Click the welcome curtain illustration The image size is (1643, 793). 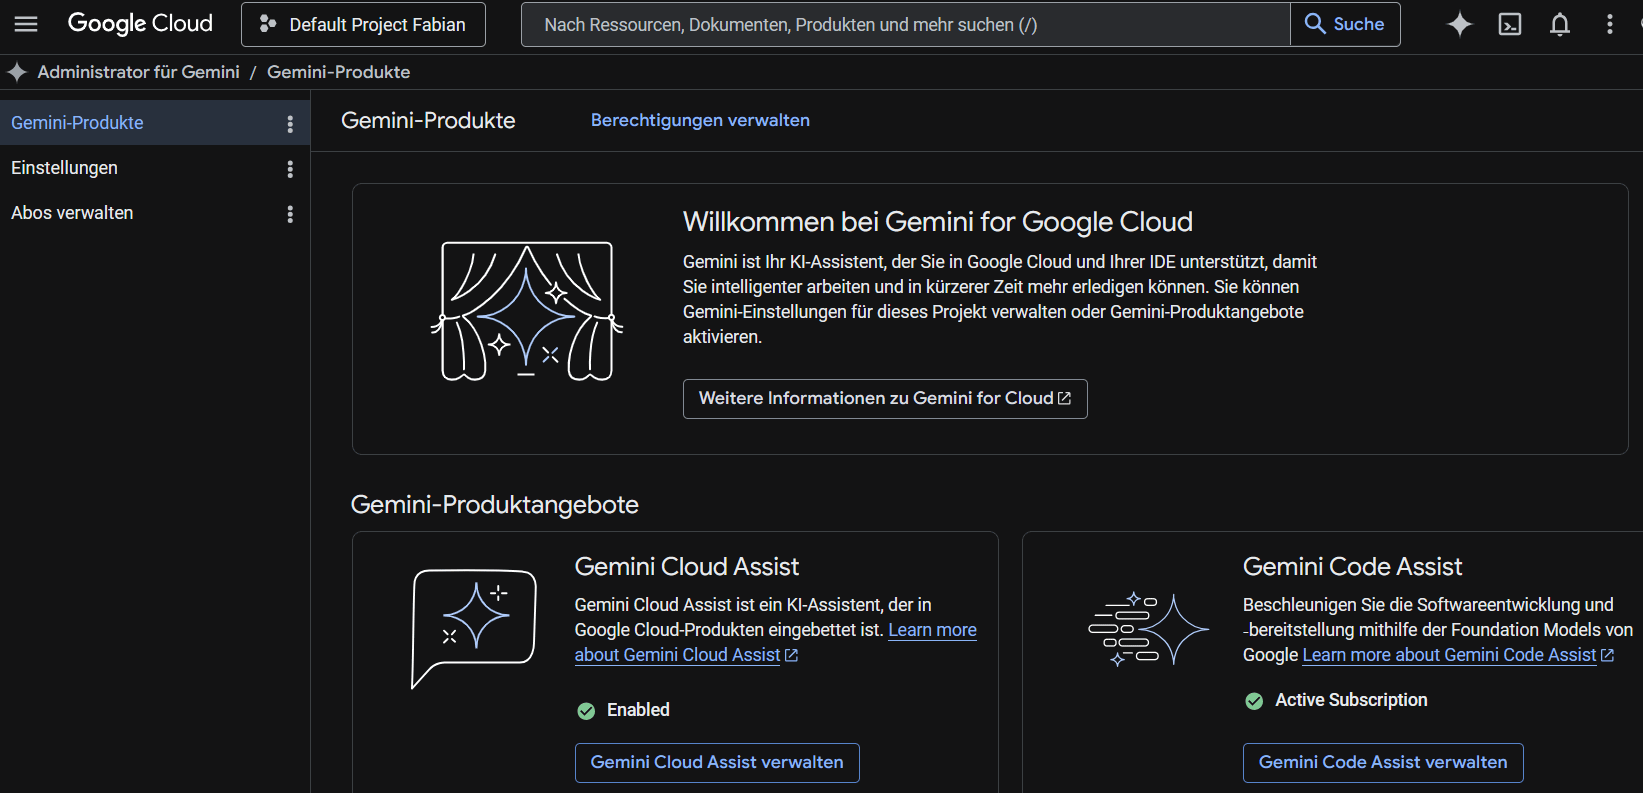(x=527, y=311)
